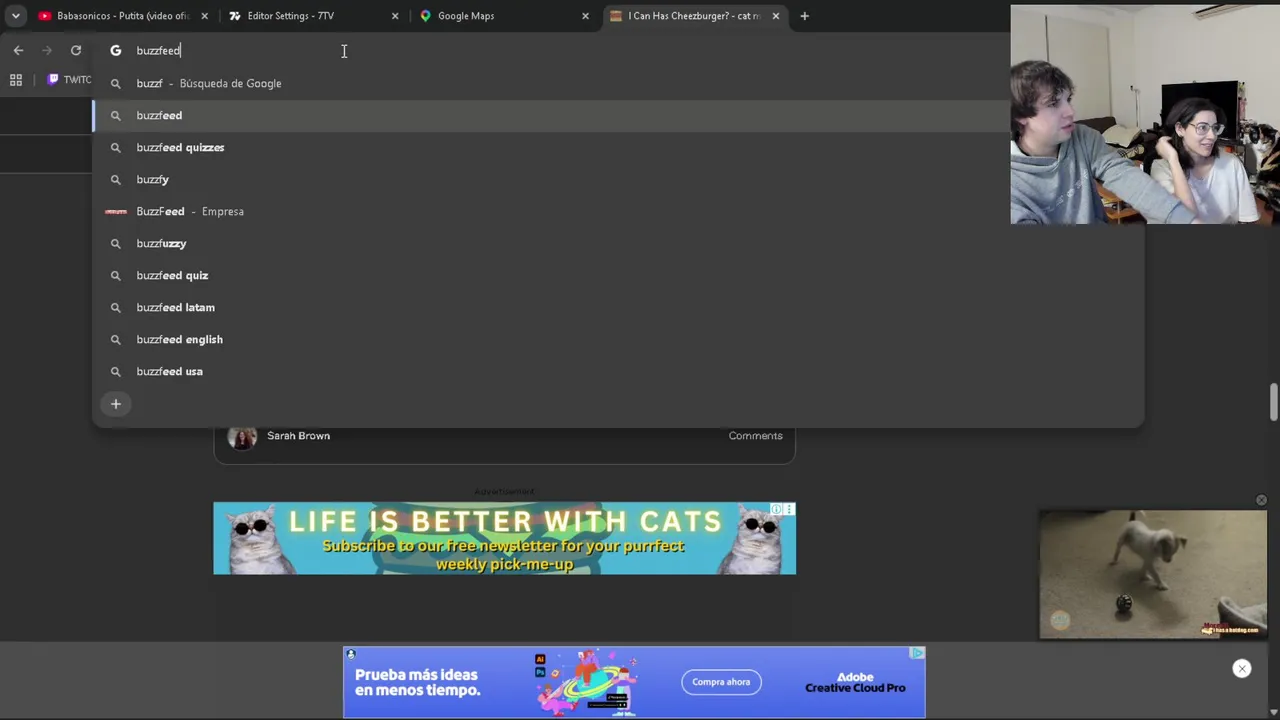Click the search icon beside 'buzzfeed quizzes'
1280x720 pixels.
click(x=115, y=147)
